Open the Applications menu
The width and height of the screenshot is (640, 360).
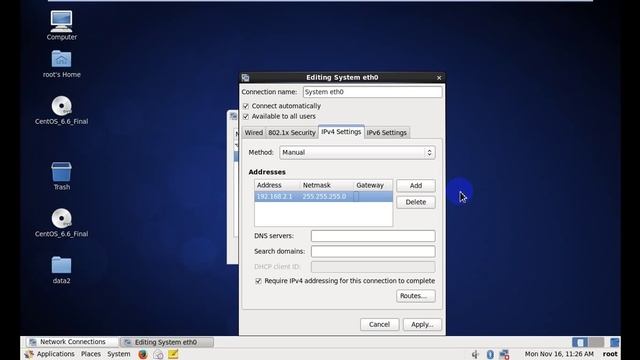[56, 354]
